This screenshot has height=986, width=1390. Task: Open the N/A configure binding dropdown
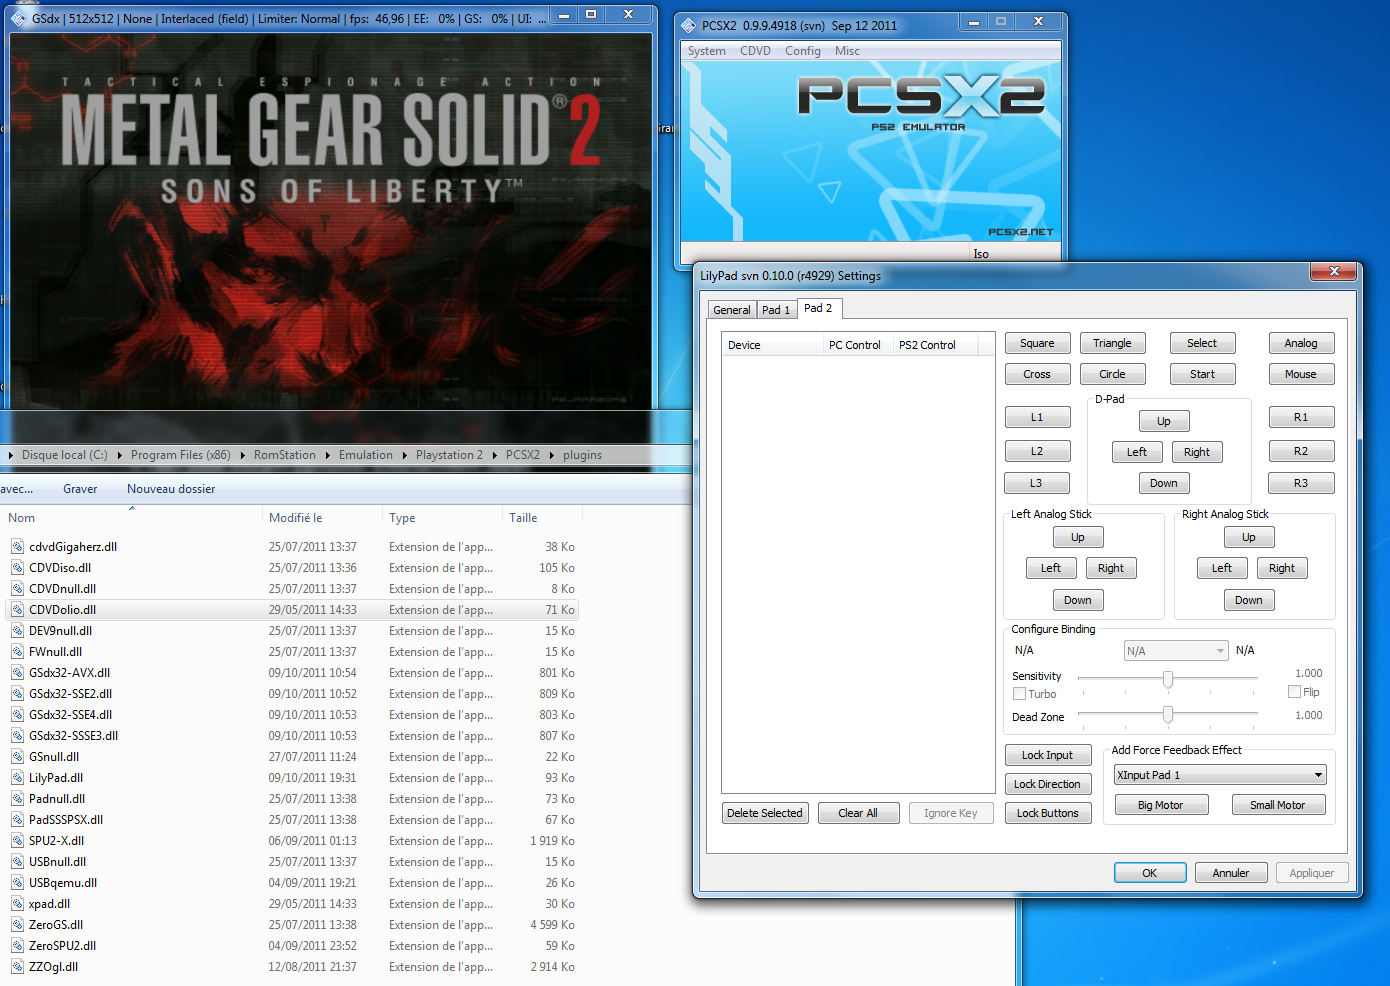tap(1176, 651)
